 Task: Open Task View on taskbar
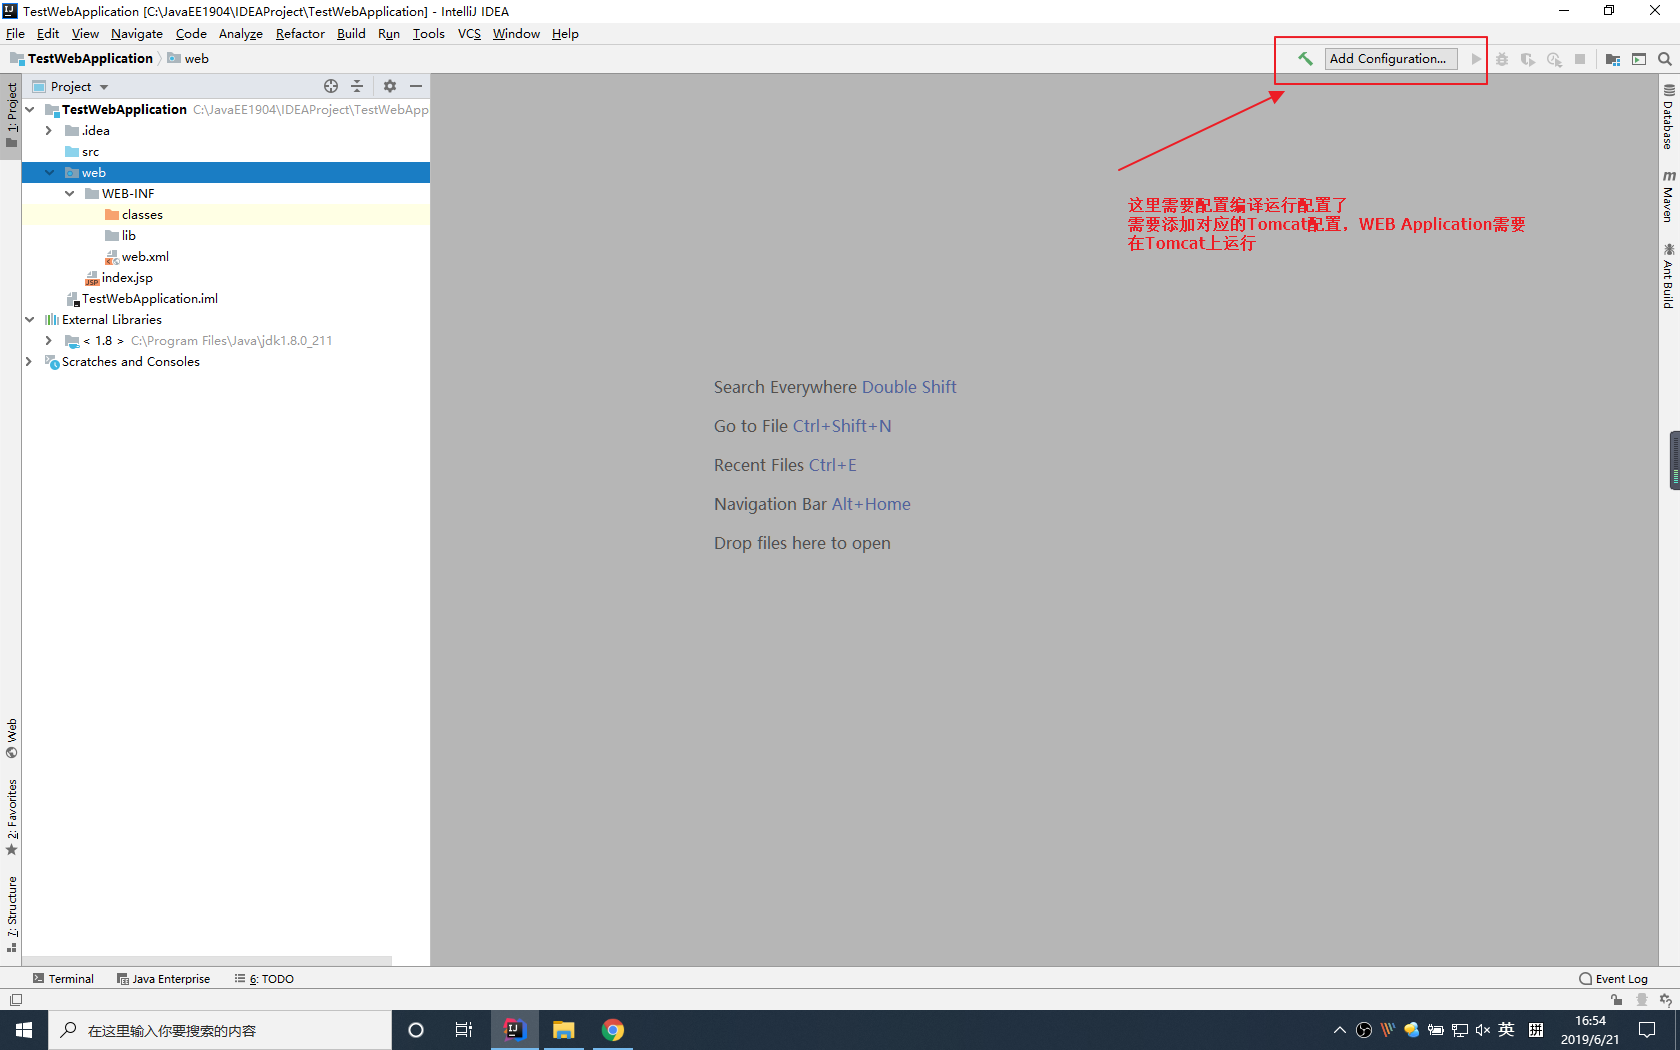click(x=464, y=1030)
